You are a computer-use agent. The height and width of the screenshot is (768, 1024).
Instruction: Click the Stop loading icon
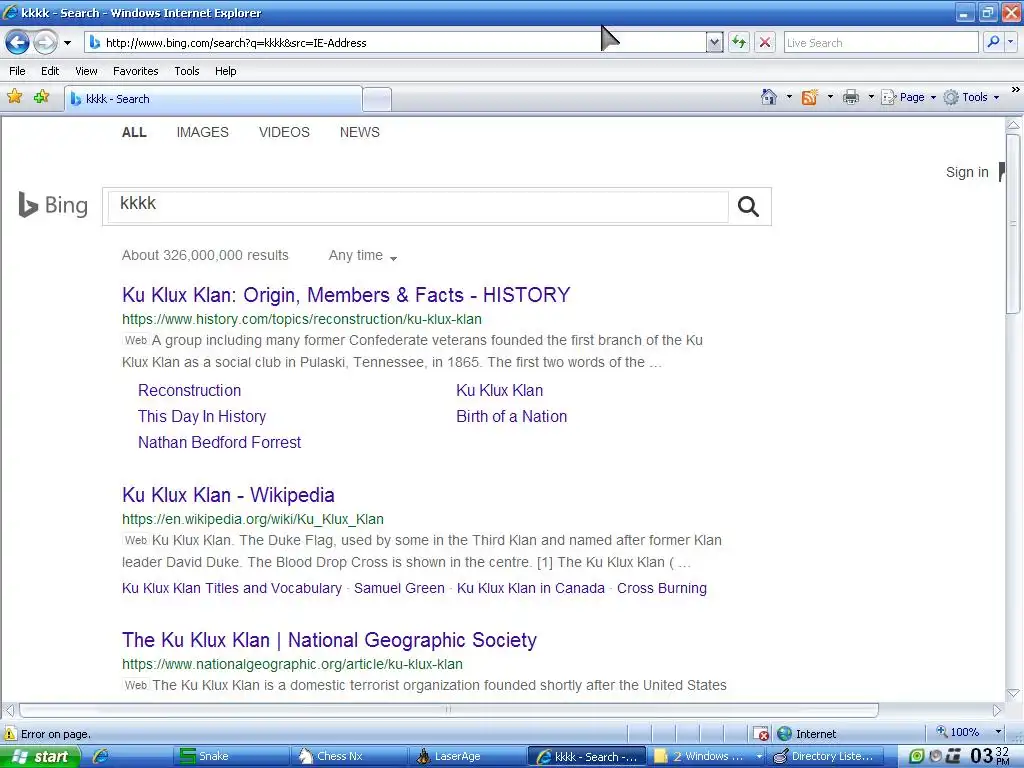(765, 43)
